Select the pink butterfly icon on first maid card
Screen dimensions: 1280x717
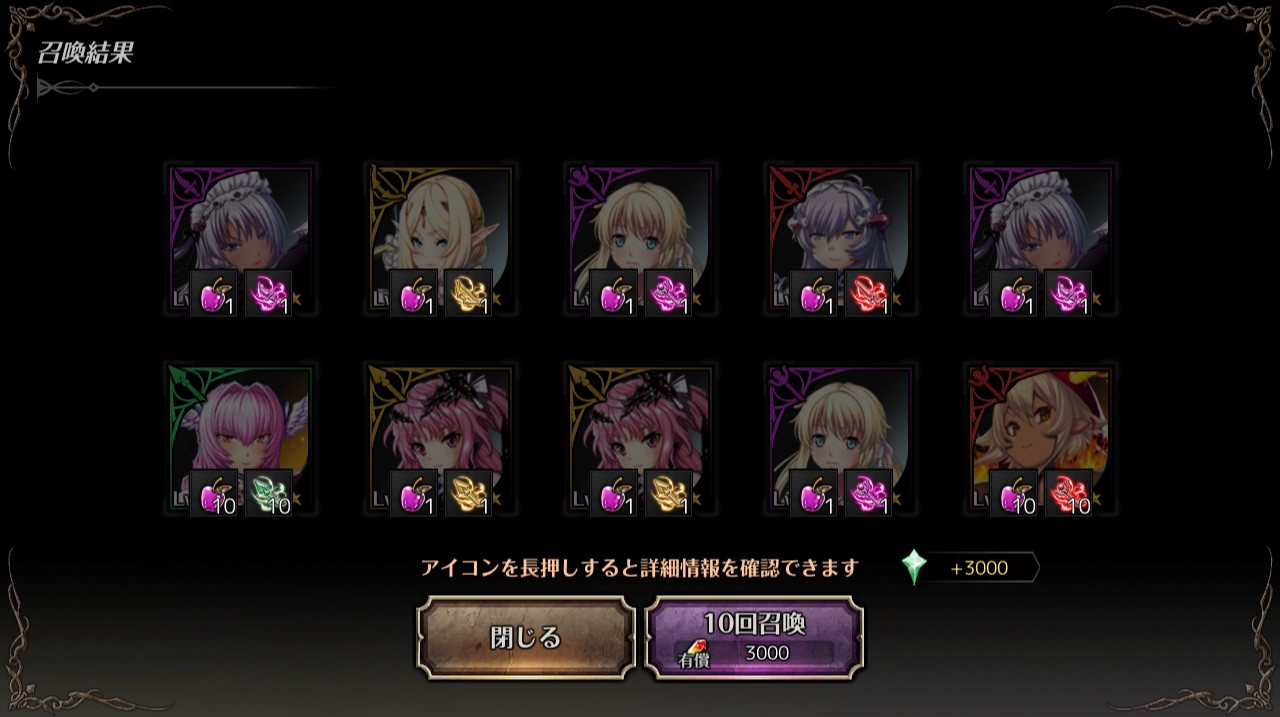(x=268, y=293)
